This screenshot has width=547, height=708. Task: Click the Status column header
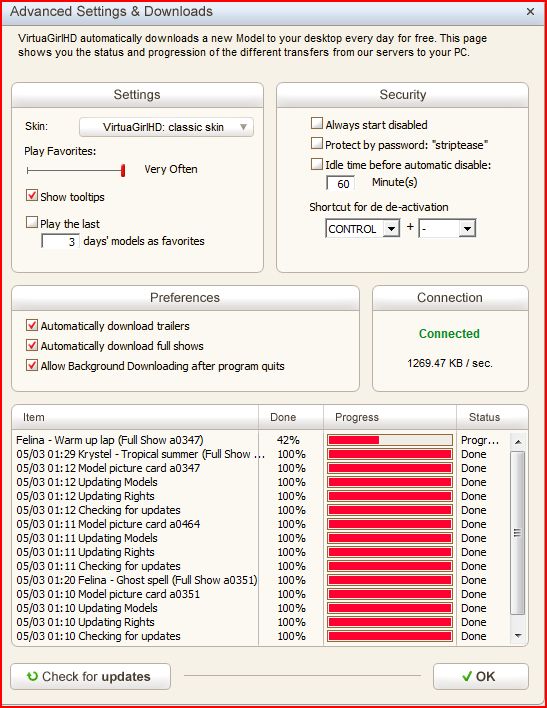tap(492, 417)
